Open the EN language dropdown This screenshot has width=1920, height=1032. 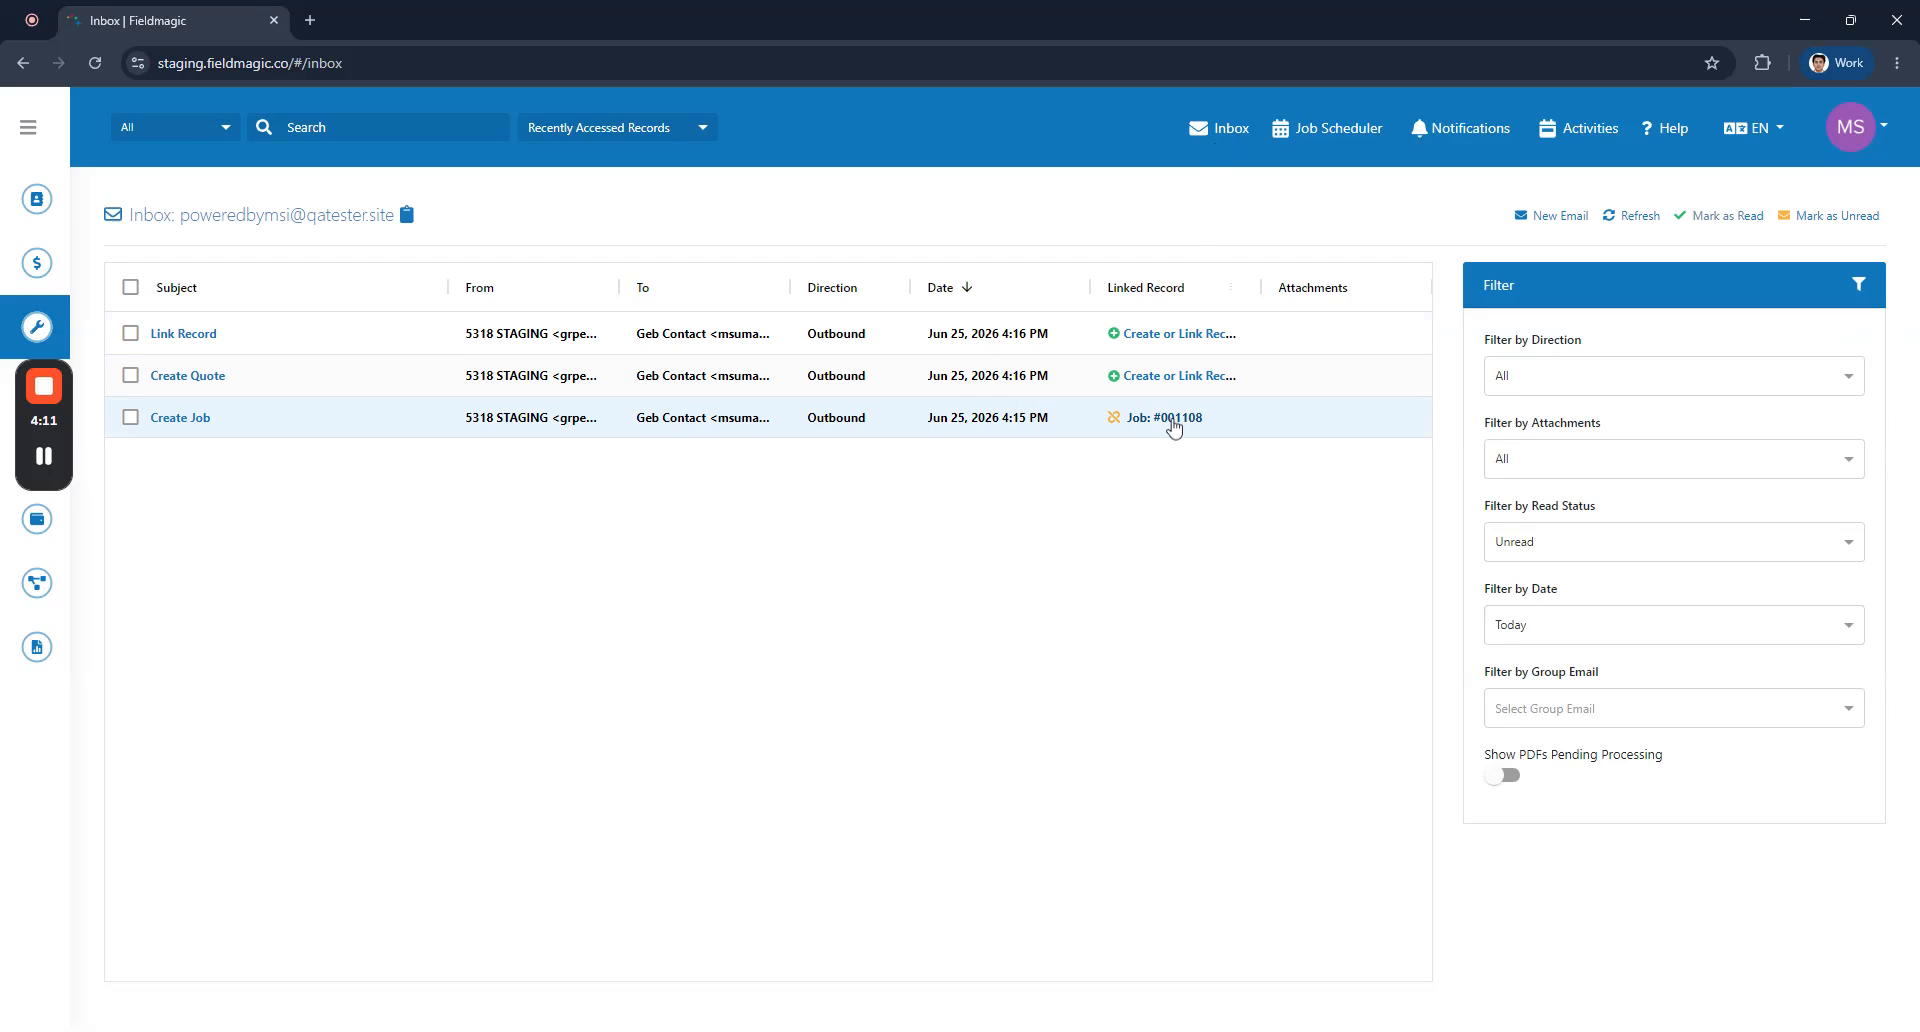[1754, 128]
